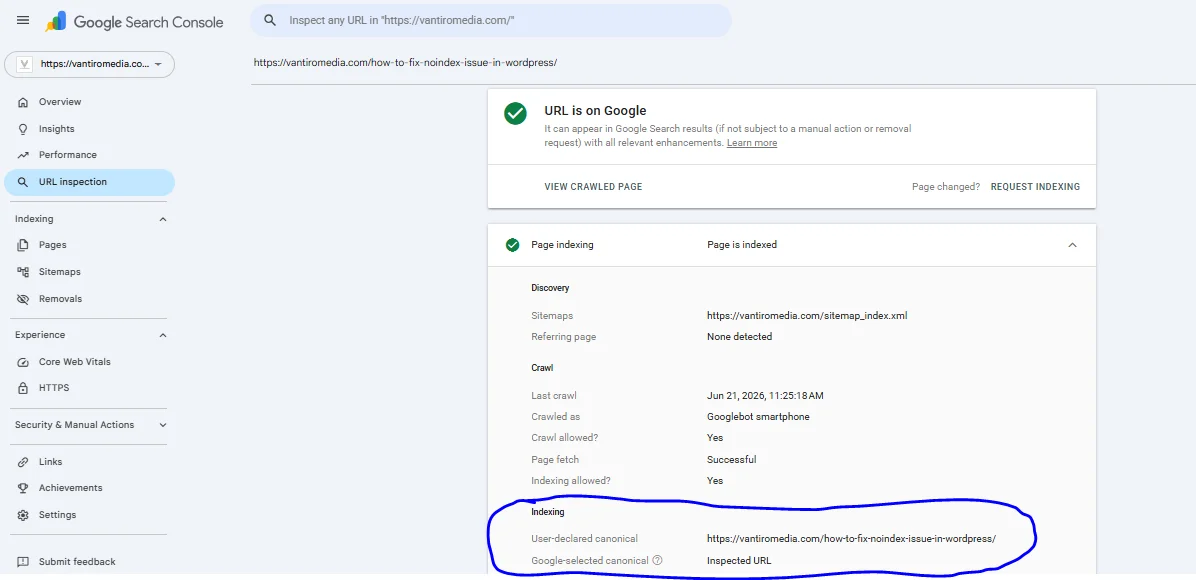This screenshot has width=1196, height=580.
Task: Click the green check icon beside Page indexing
Action: point(513,245)
